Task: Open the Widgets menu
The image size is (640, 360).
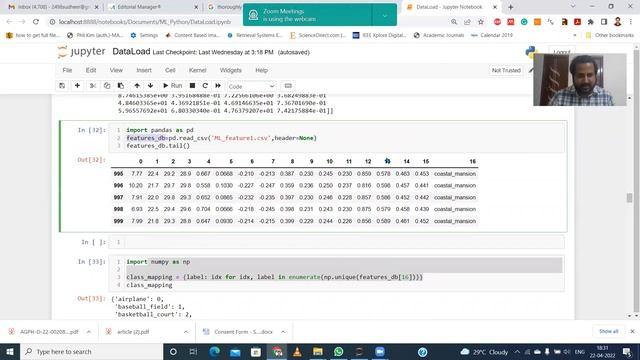Action: (x=231, y=70)
